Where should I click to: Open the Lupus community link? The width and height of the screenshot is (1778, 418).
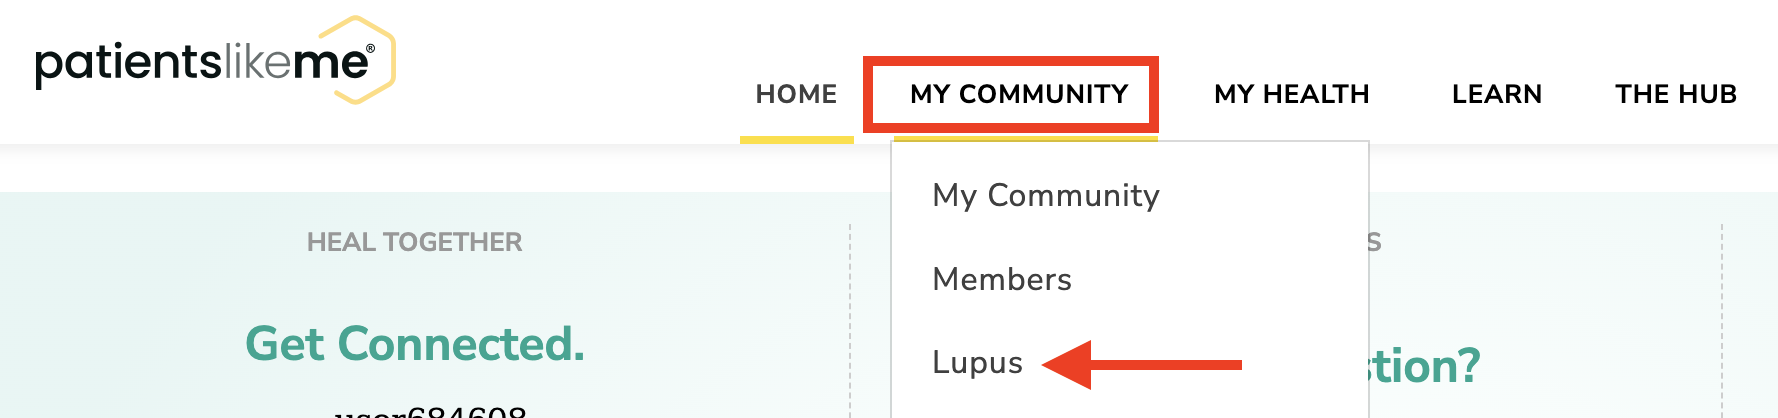[977, 363]
